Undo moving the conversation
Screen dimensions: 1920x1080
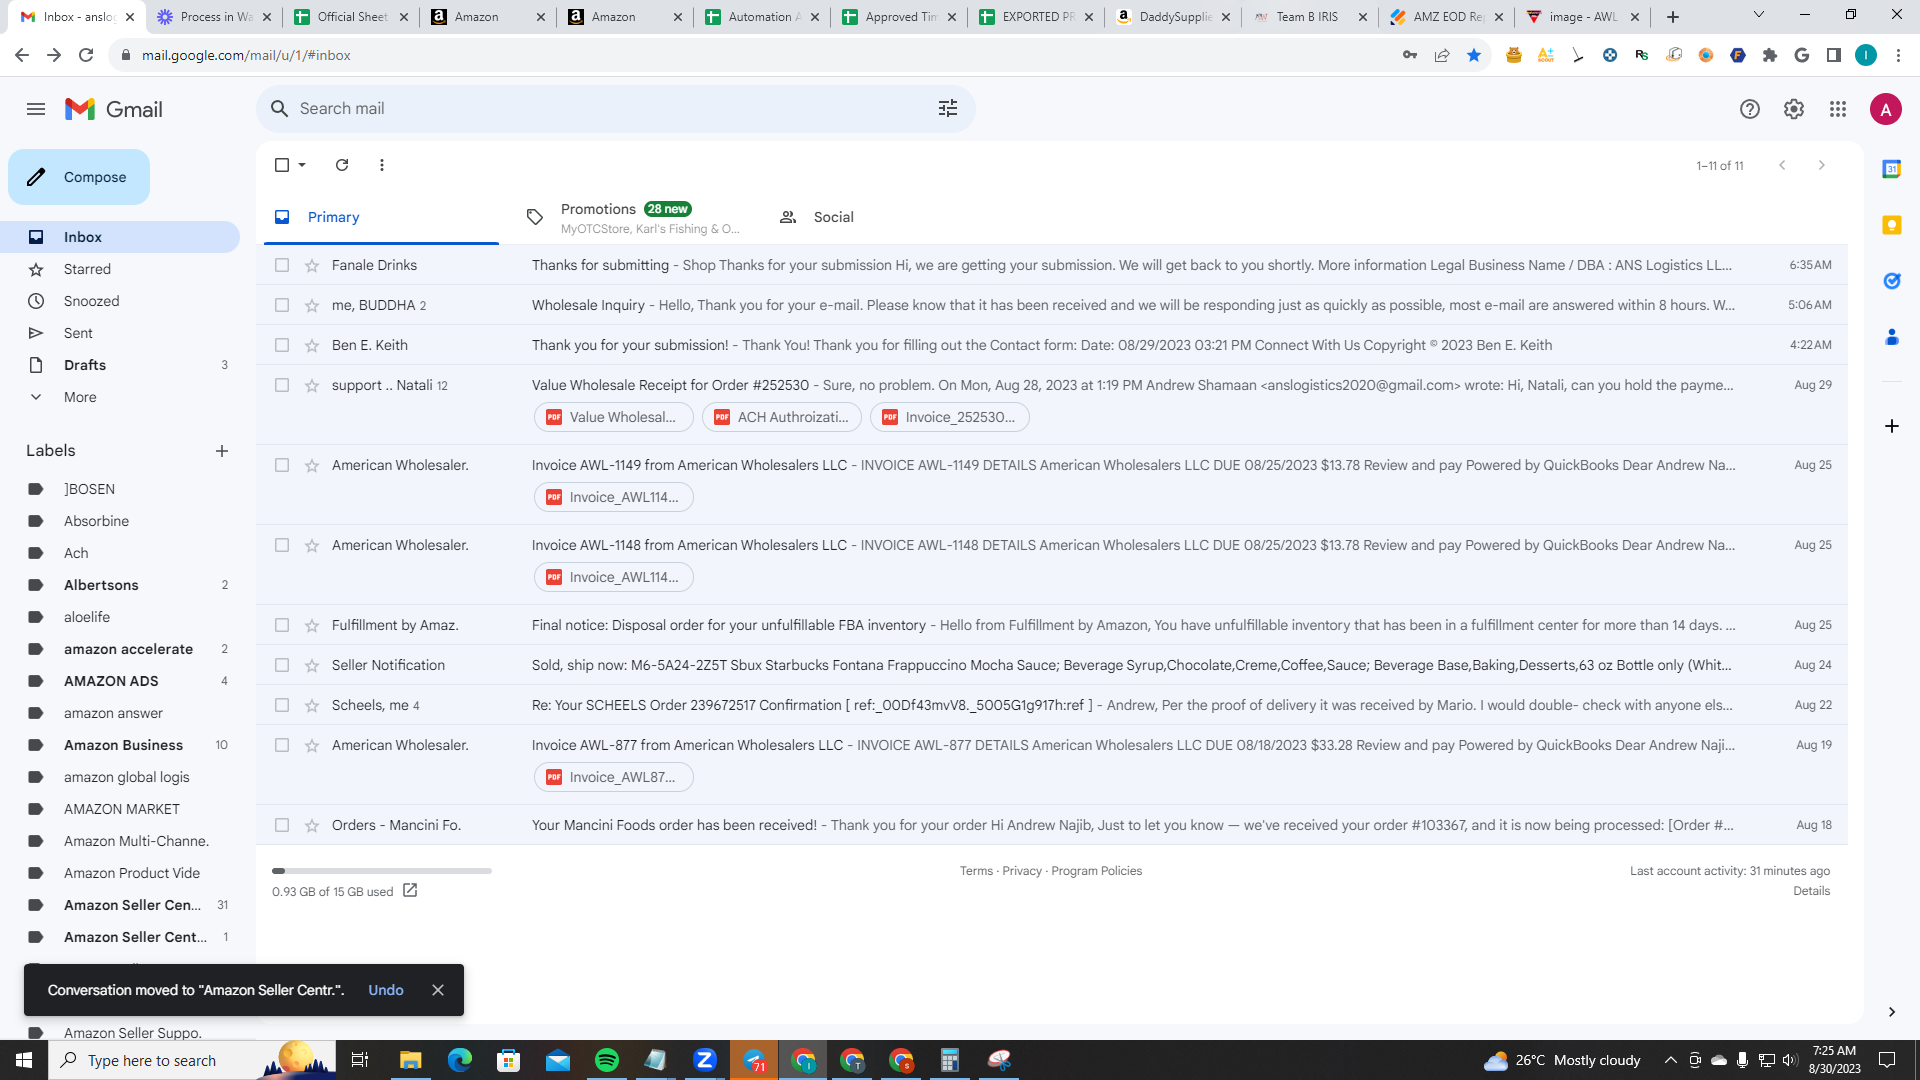pos(386,990)
